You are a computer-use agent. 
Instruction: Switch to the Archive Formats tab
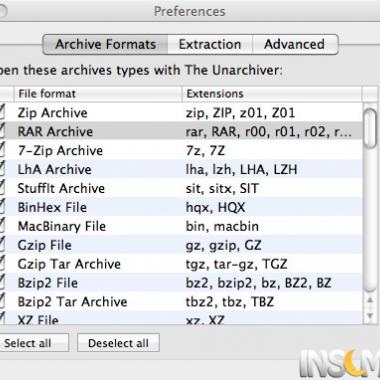[105, 44]
